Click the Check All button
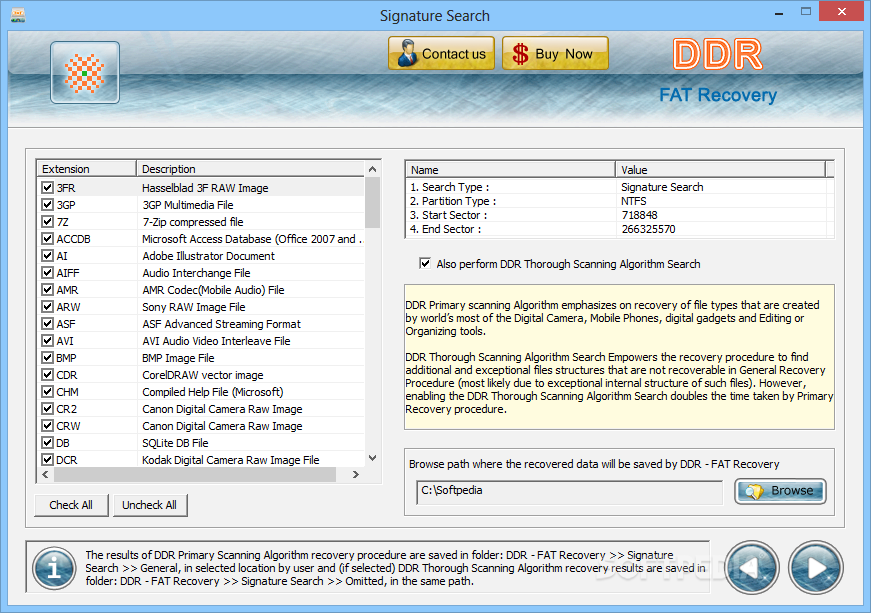This screenshot has width=871, height=613. click(71, 505)
